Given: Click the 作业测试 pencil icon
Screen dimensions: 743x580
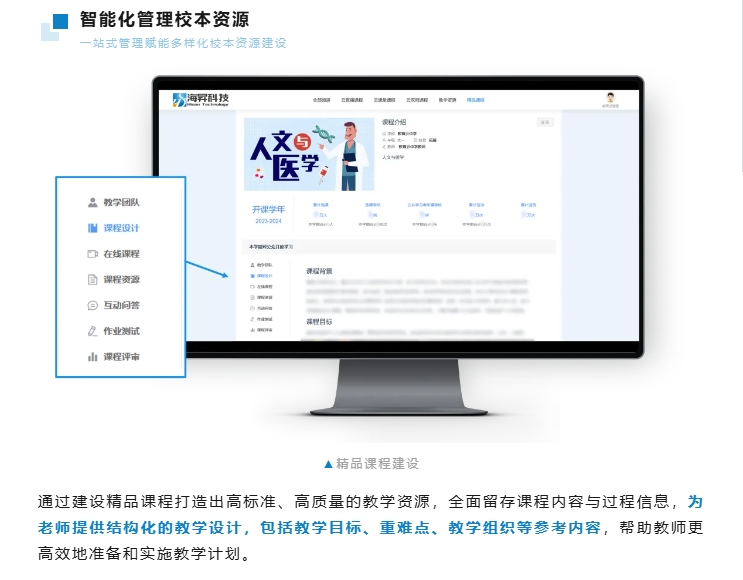Looking at the screenshot, I should coord(93,331).
